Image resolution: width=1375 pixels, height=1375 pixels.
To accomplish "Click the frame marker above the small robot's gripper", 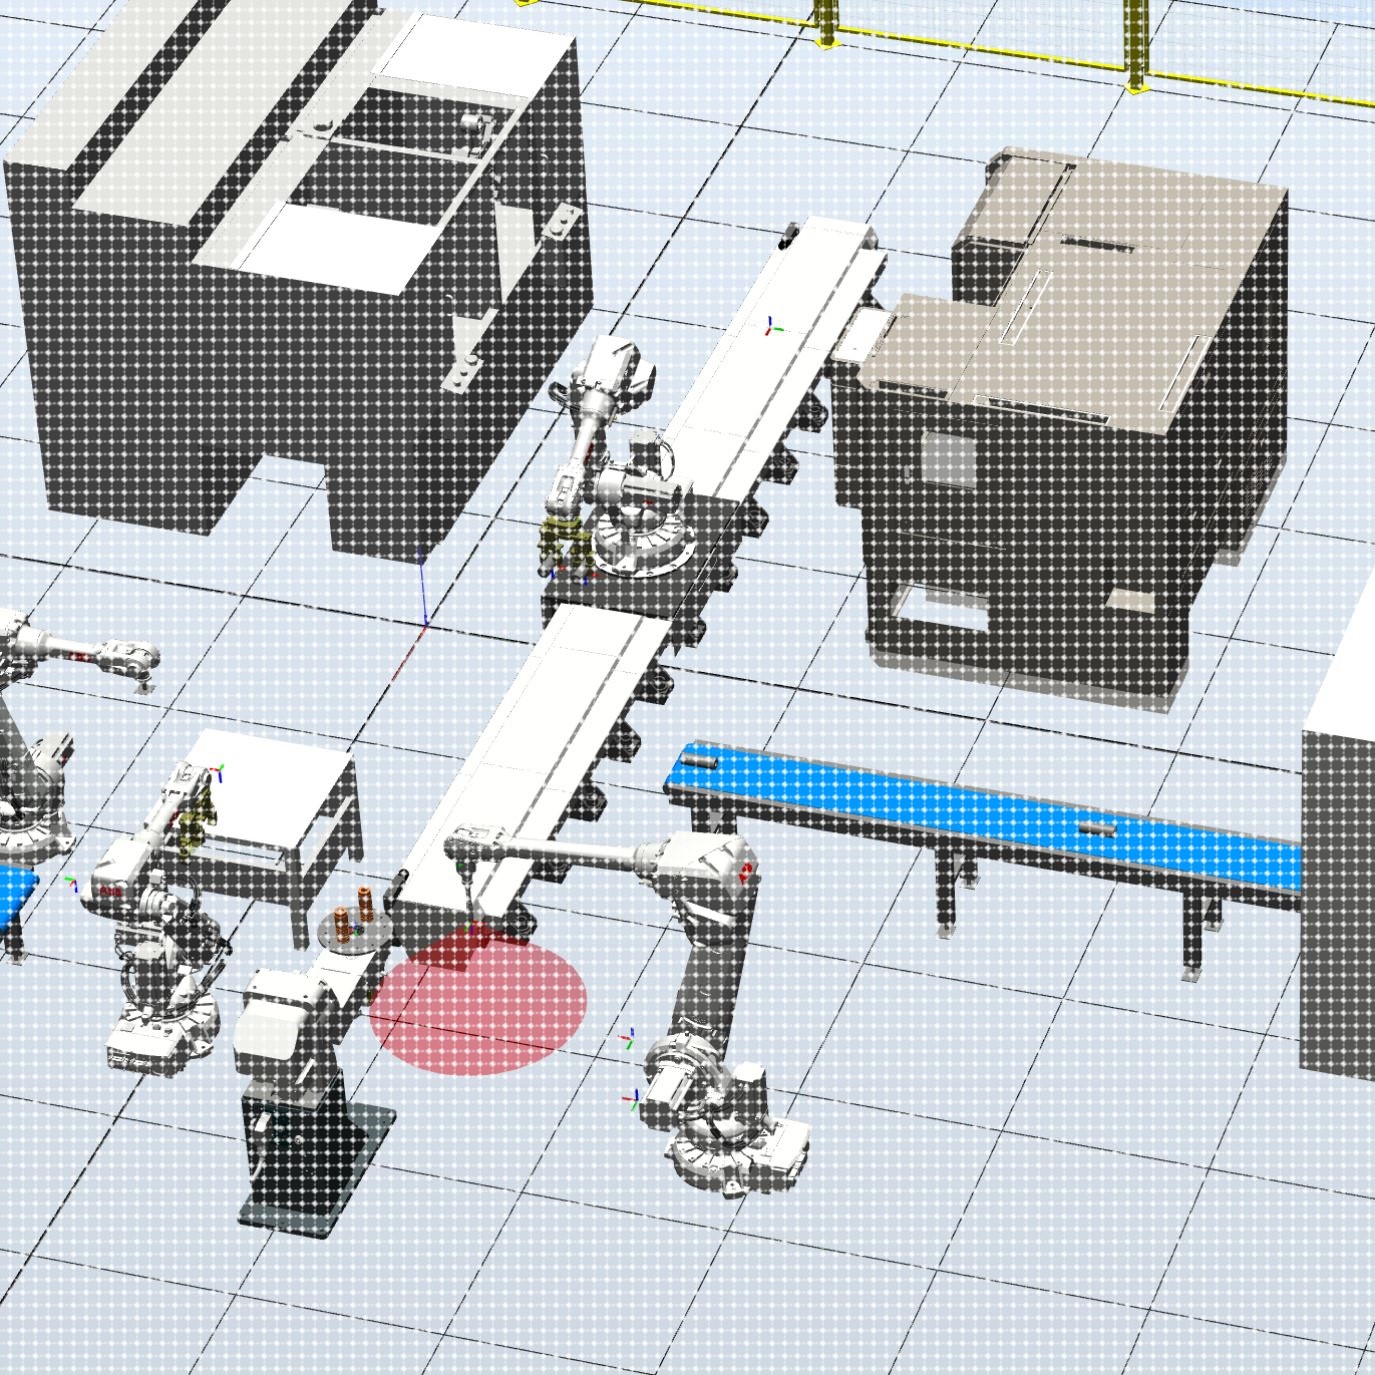I will pos(217,771).
